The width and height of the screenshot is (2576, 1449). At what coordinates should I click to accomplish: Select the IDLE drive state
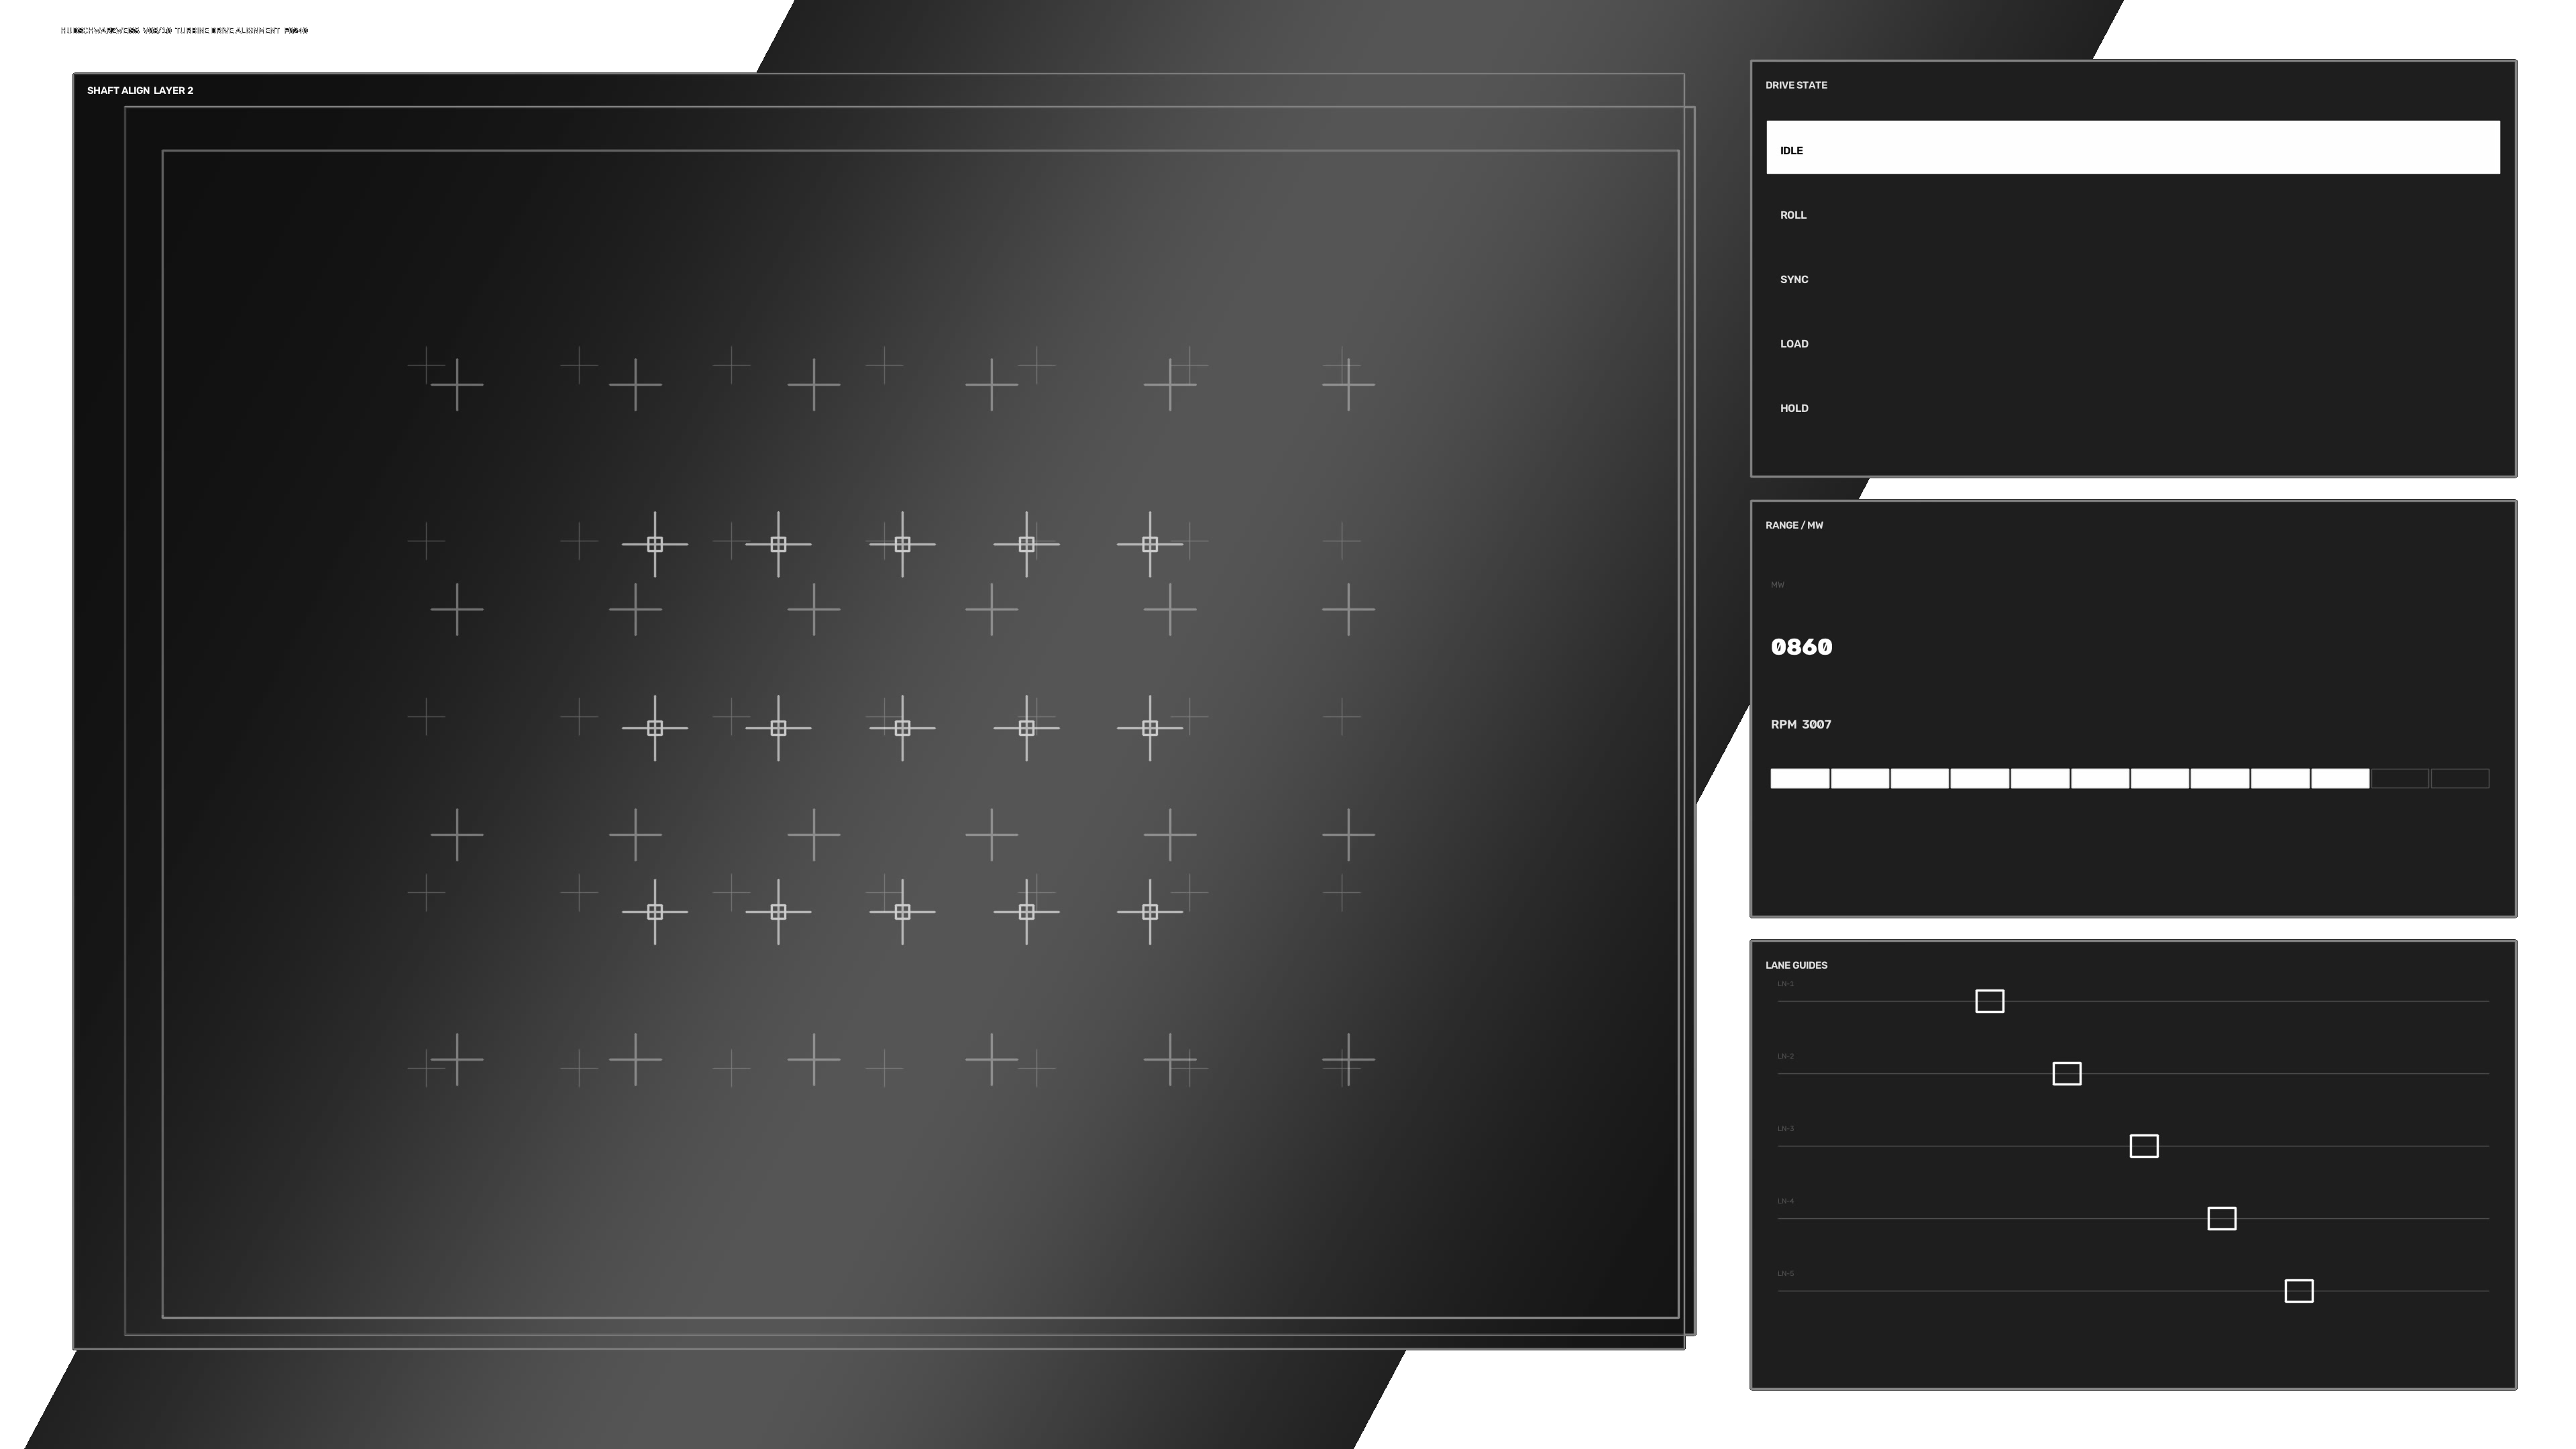pos(2132,148)
